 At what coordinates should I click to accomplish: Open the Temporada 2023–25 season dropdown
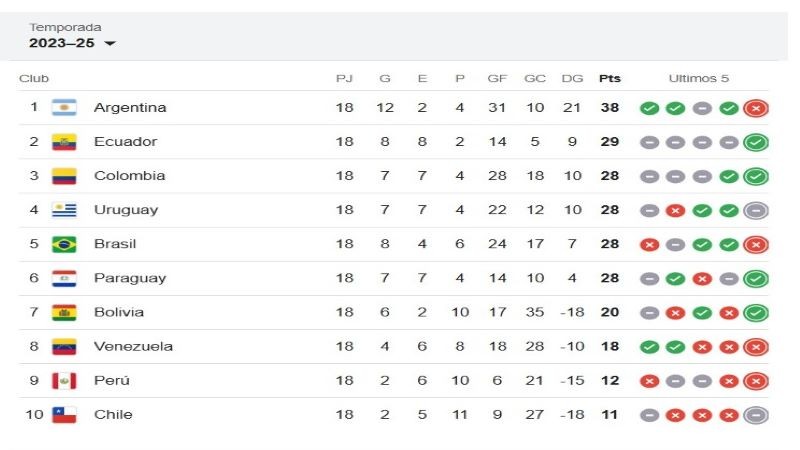[x=72, y=43]
